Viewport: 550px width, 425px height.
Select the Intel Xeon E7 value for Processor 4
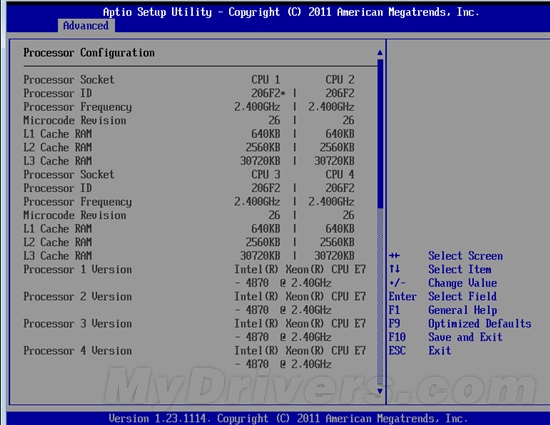coord(300,357)
